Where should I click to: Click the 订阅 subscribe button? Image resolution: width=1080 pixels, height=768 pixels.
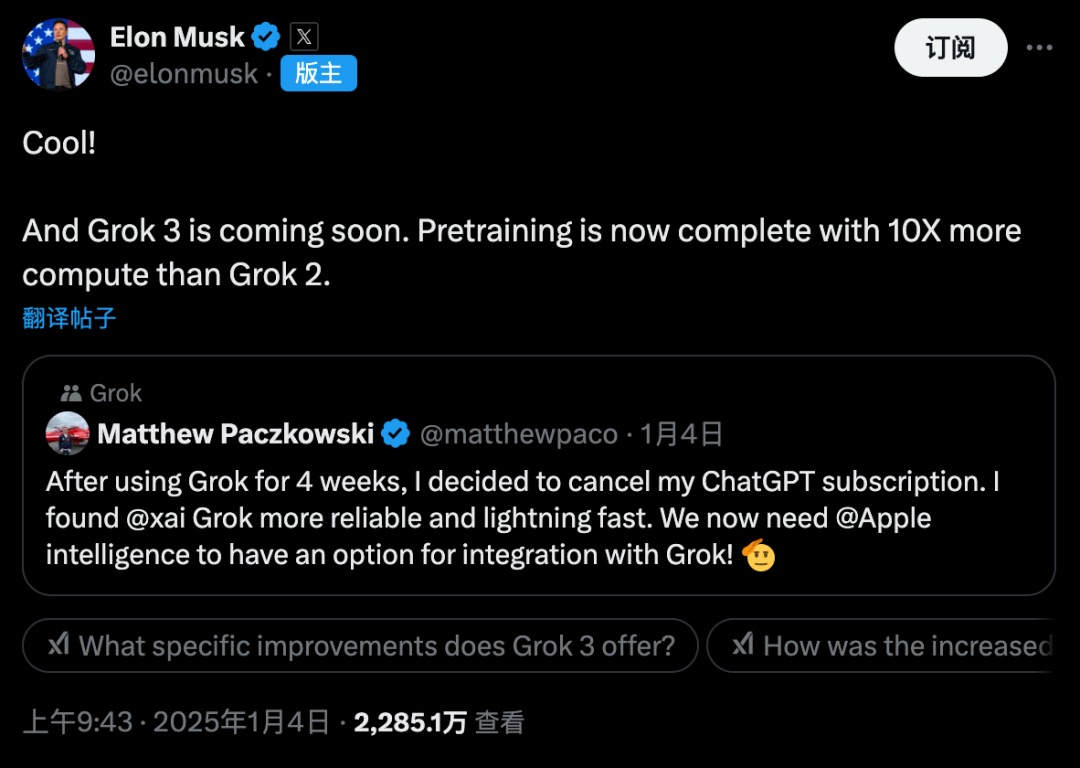[x=951, y=48]
